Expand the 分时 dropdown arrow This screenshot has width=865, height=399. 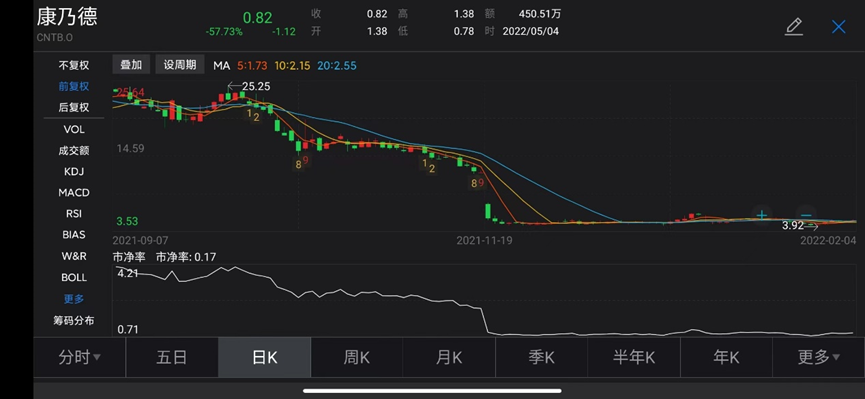[x=97, y=358]
